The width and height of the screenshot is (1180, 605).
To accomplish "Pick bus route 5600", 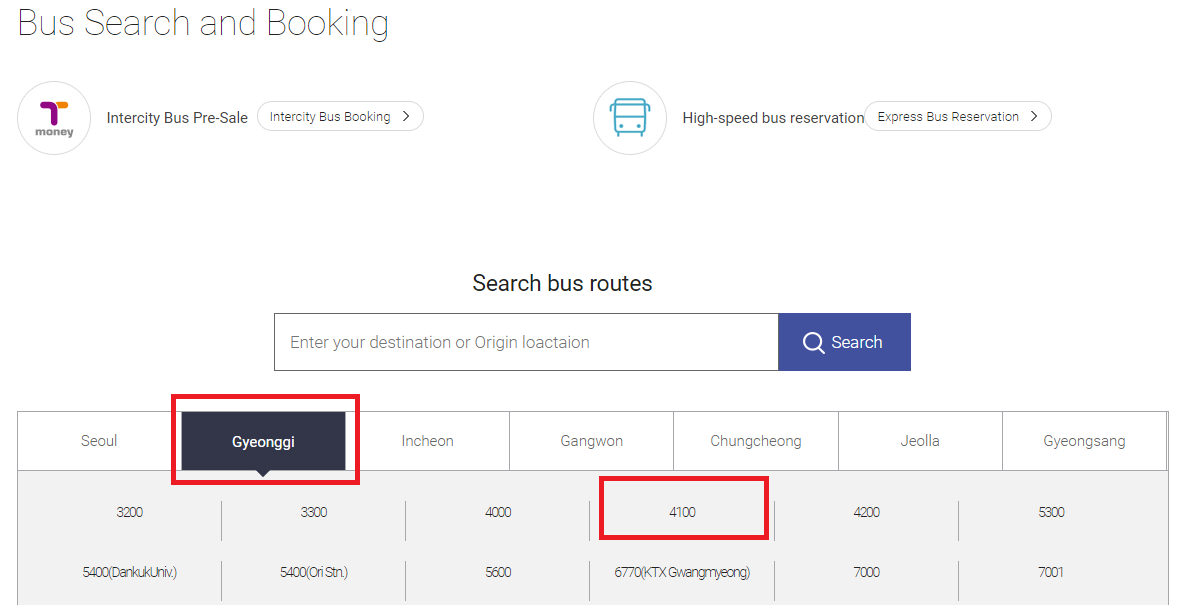I will point(498,573).
